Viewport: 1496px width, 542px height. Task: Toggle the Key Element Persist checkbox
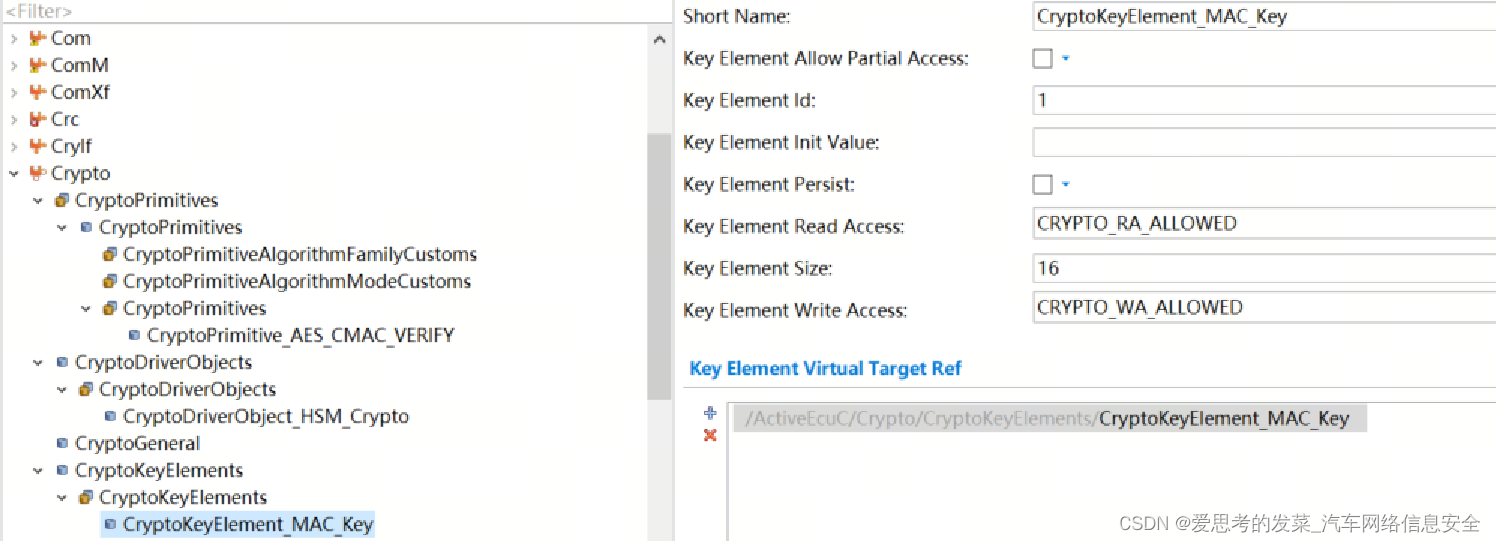coord(1042,184)
